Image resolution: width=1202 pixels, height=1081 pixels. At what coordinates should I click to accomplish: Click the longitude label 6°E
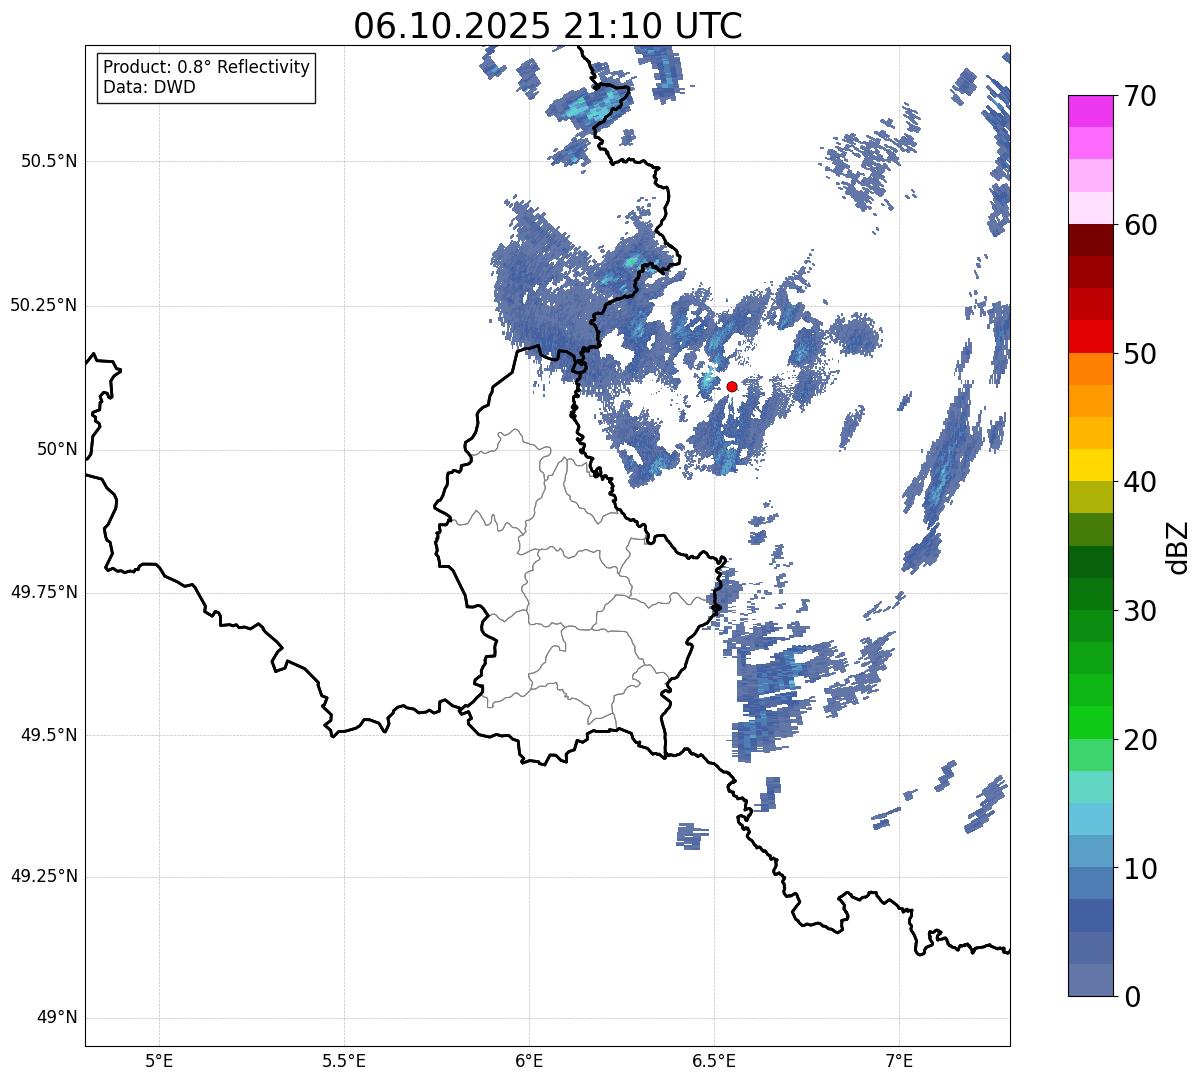pyautogui.click(x=529, y=1060)
